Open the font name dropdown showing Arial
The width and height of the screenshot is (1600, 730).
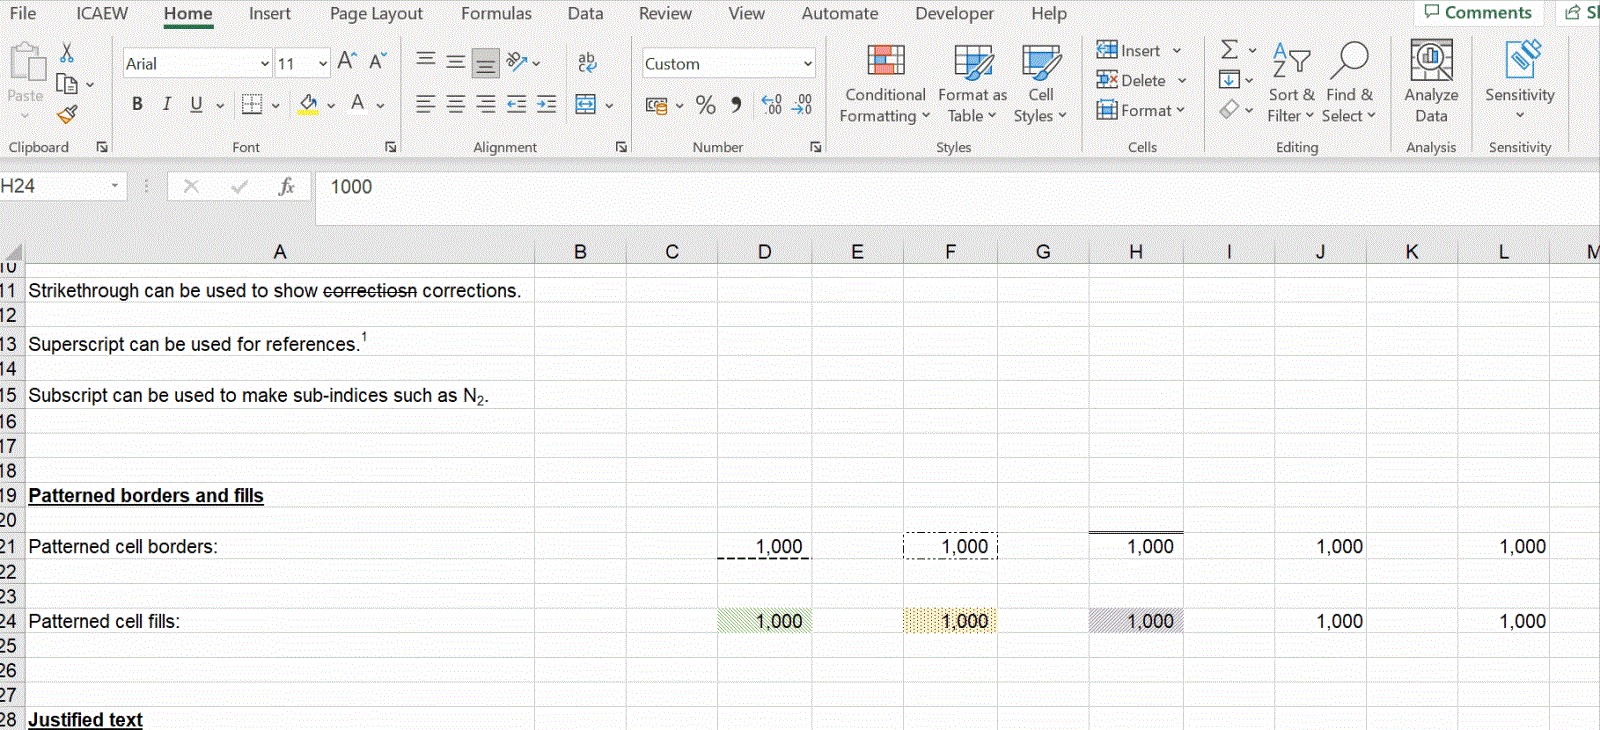click(x=264, y=64)
